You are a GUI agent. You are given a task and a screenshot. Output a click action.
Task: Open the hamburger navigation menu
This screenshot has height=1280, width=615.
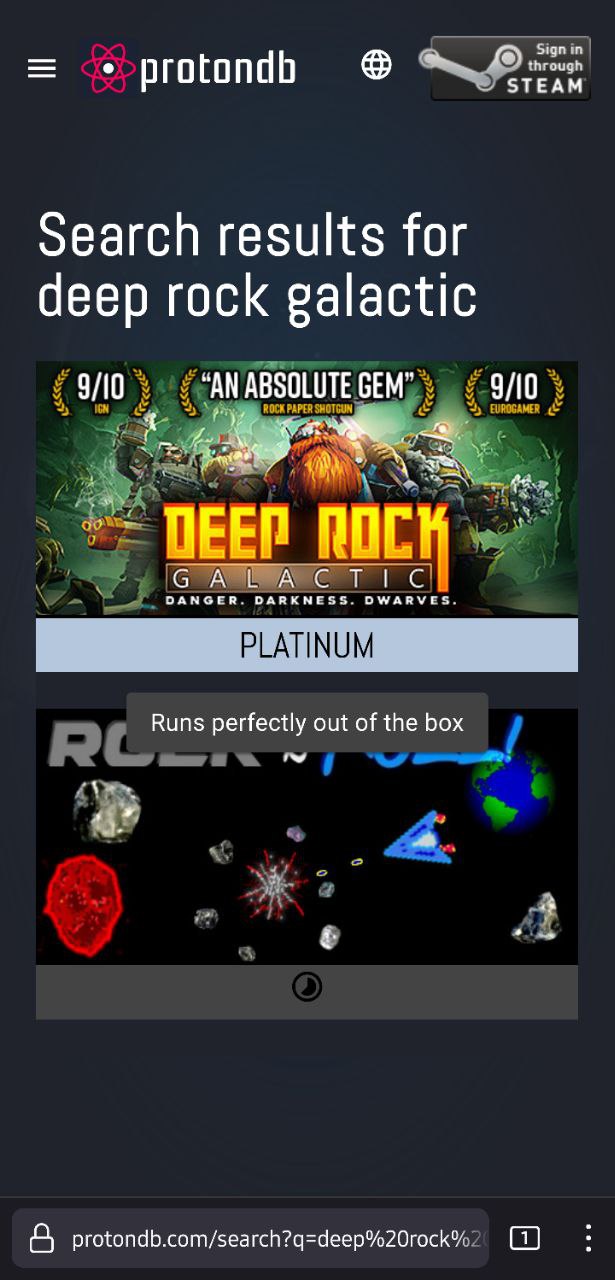coord(42,68)
